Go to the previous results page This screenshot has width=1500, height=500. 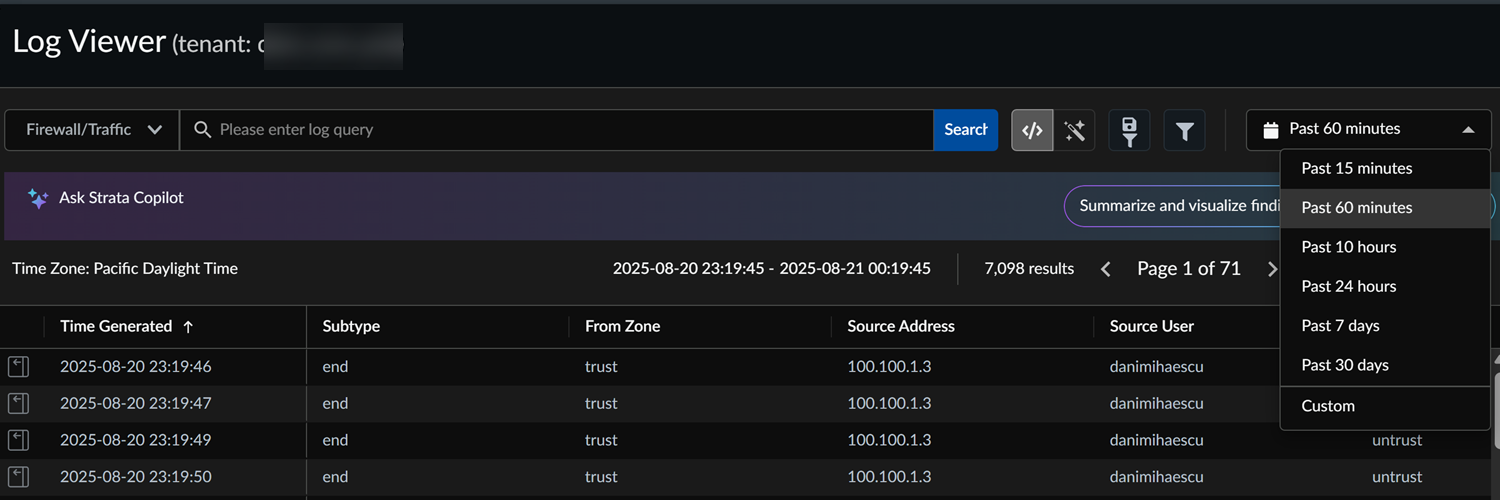click(x=1105, y=269)
